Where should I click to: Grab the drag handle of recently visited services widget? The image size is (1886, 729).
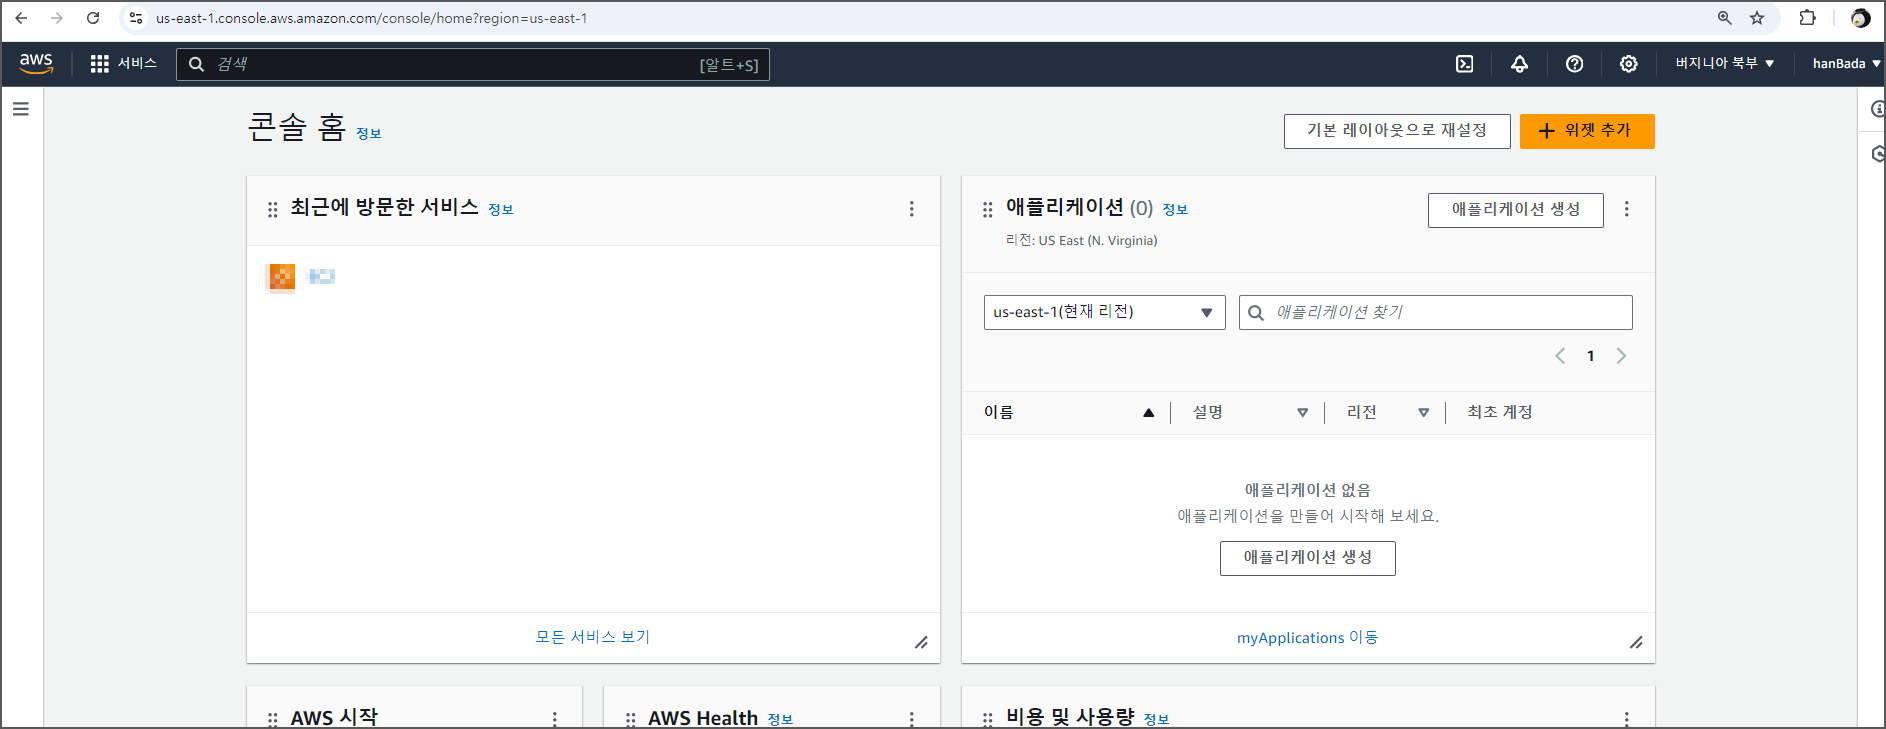(273, 210)
